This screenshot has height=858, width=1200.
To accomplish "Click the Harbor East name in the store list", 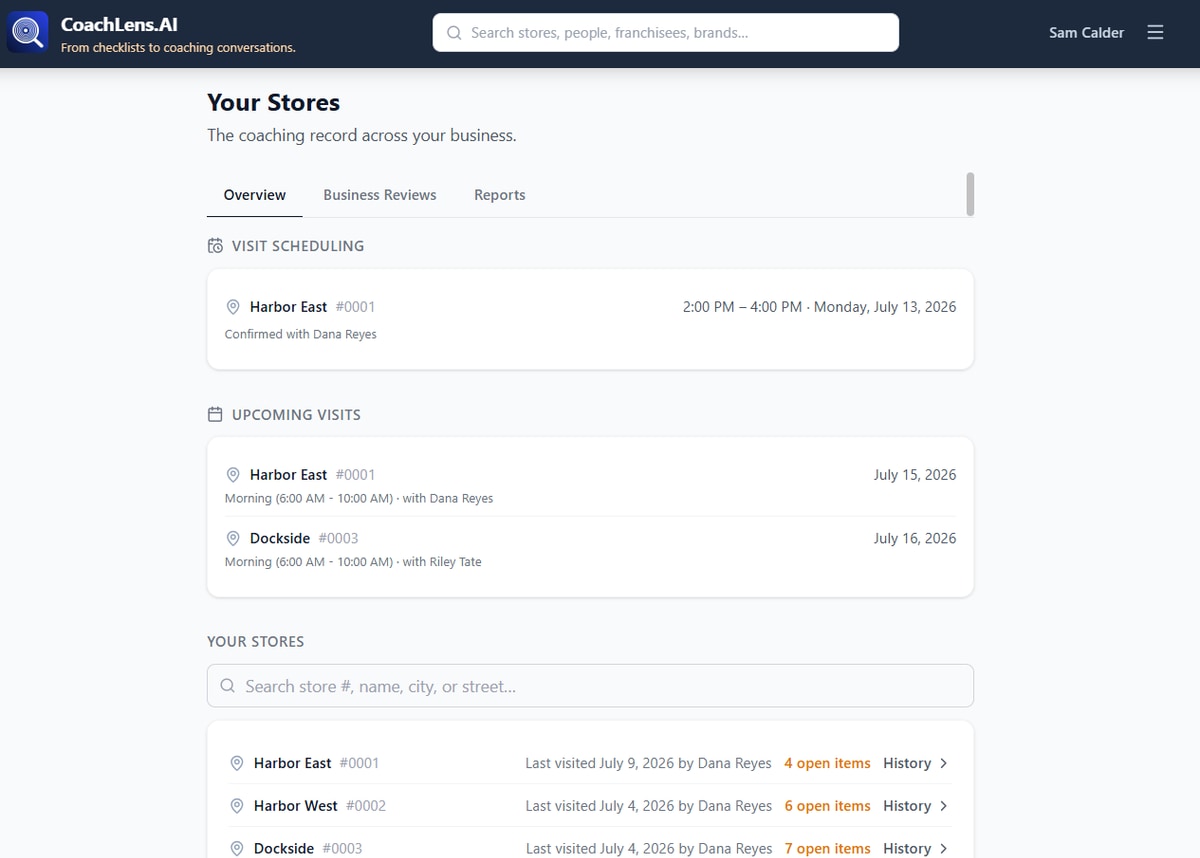I will [292, 763].
